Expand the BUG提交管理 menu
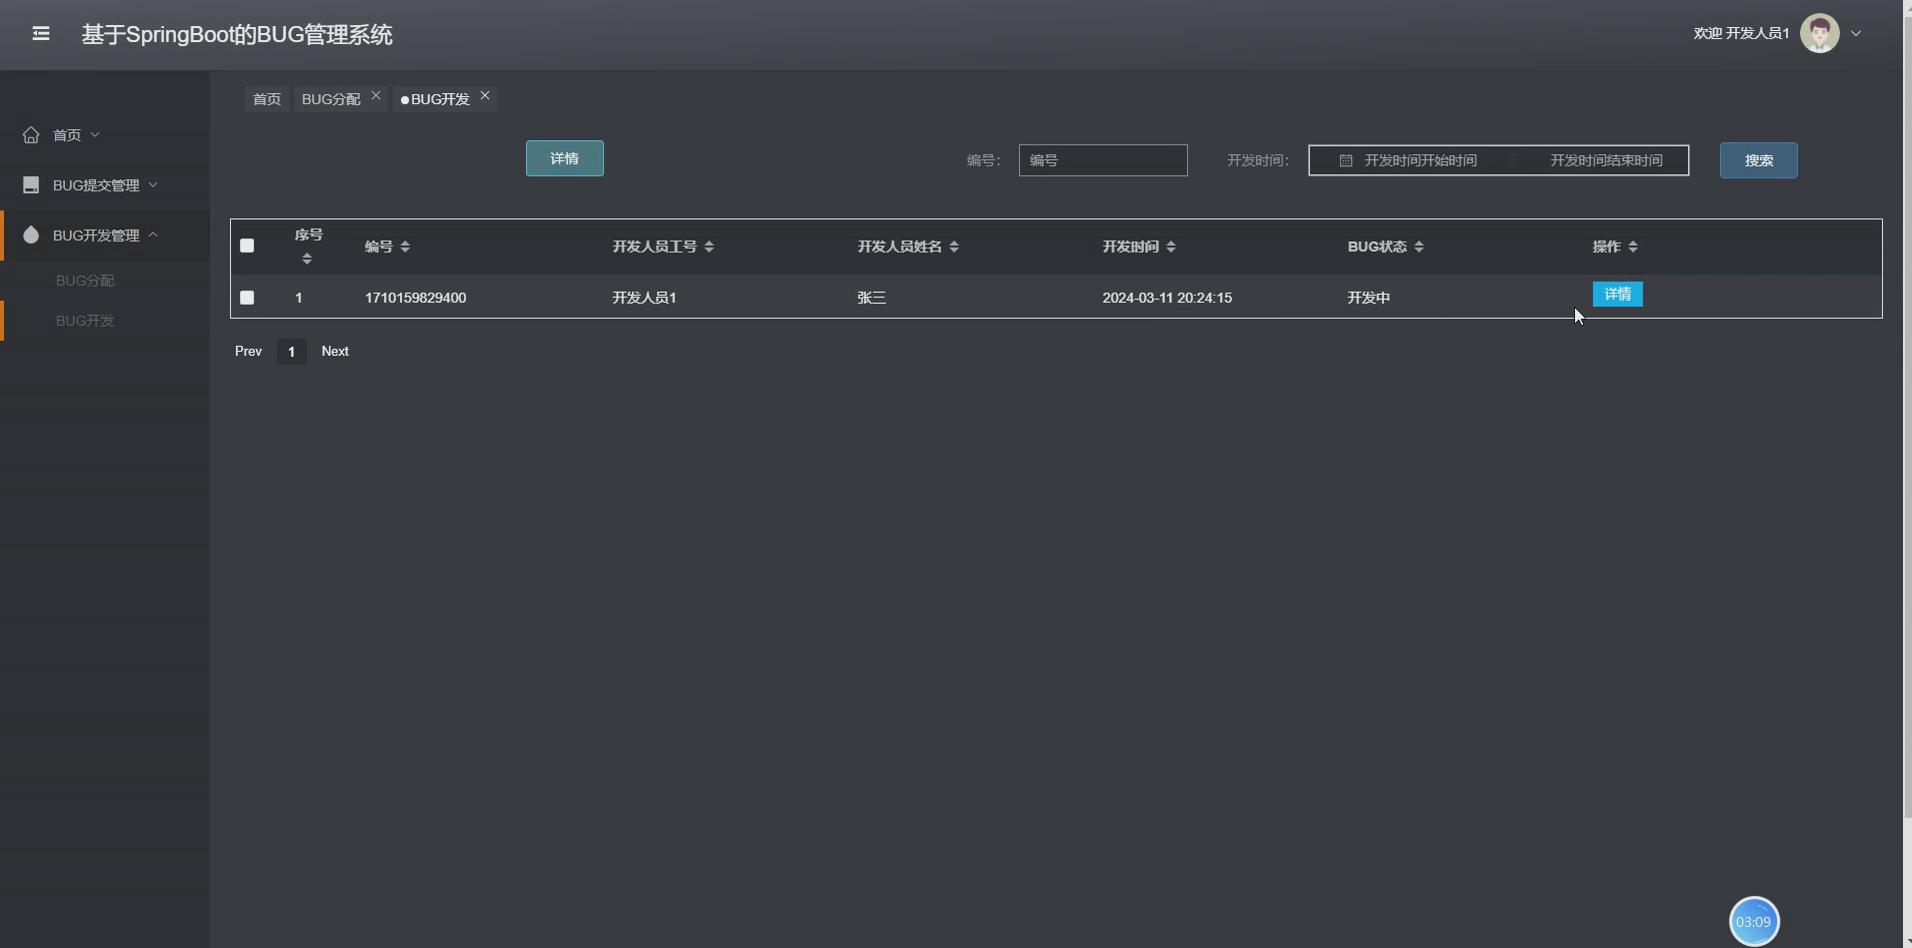Screen dimensions: 1912x948 (105, 185)
